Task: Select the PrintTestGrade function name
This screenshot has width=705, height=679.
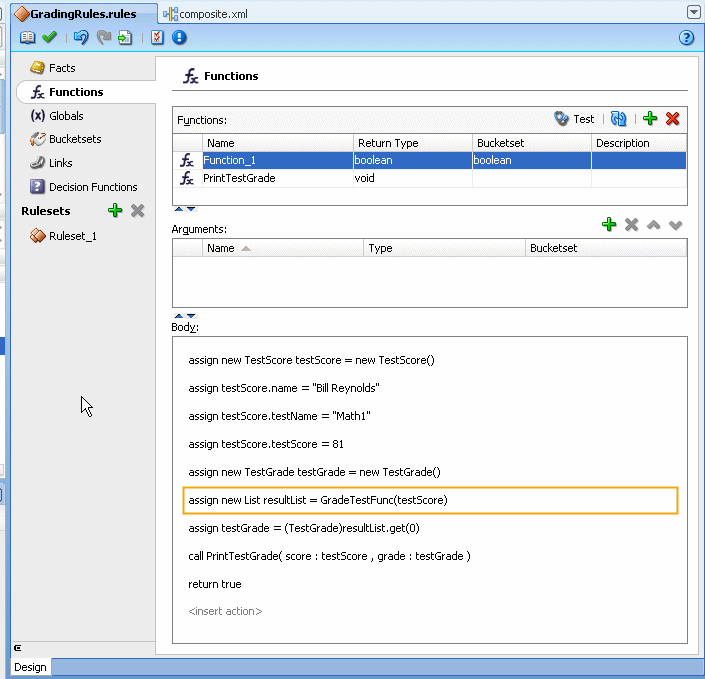Action: coord(277,178)
